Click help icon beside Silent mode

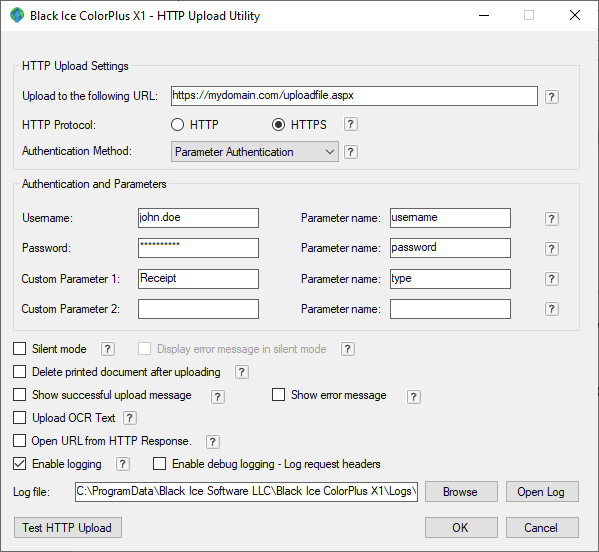click(108, 349)
